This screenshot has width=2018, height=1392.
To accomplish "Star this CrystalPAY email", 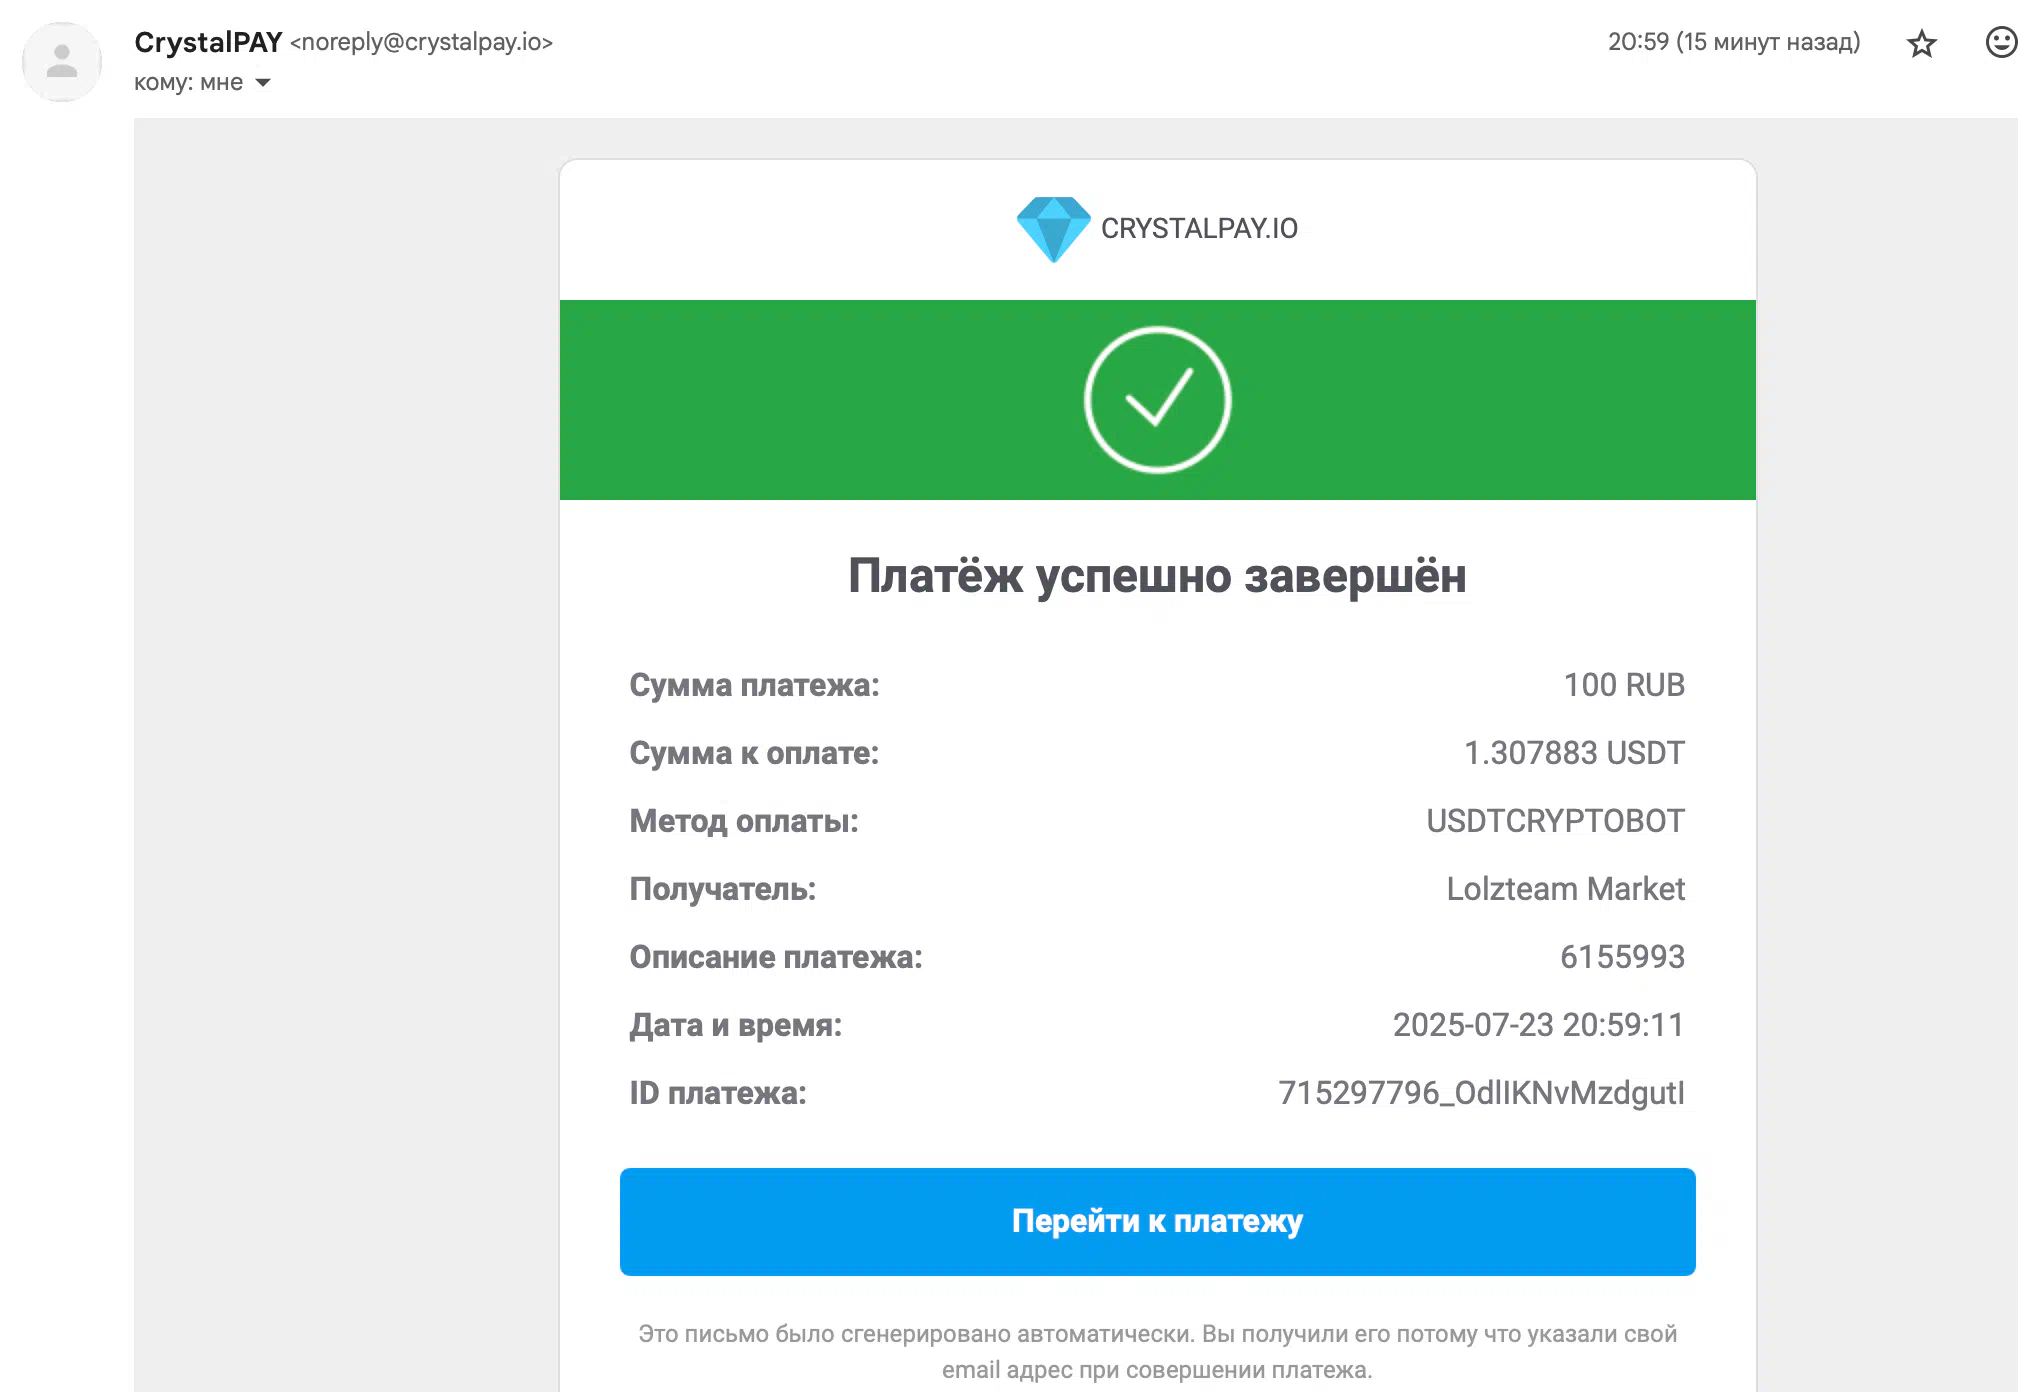I will [x=1921, y=44].
